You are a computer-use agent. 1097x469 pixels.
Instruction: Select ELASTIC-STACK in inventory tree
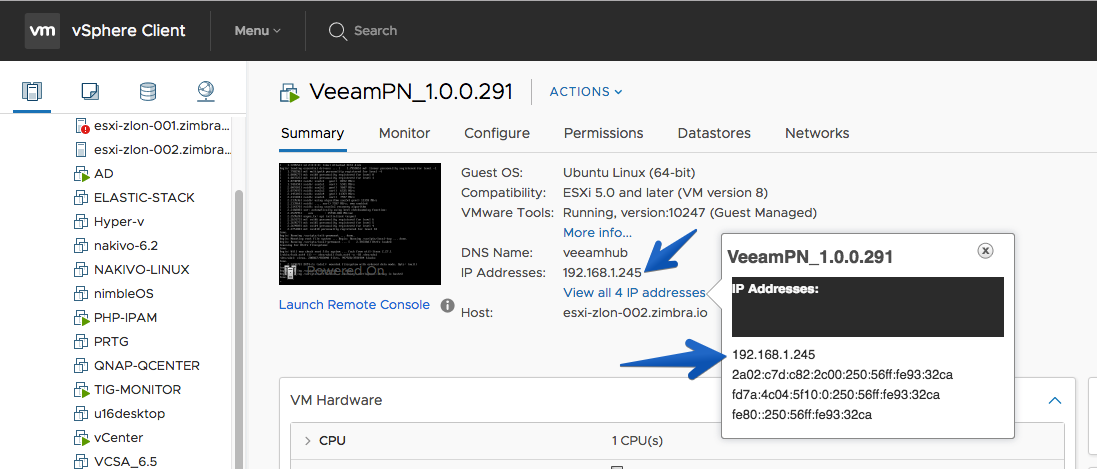(144, 197)
